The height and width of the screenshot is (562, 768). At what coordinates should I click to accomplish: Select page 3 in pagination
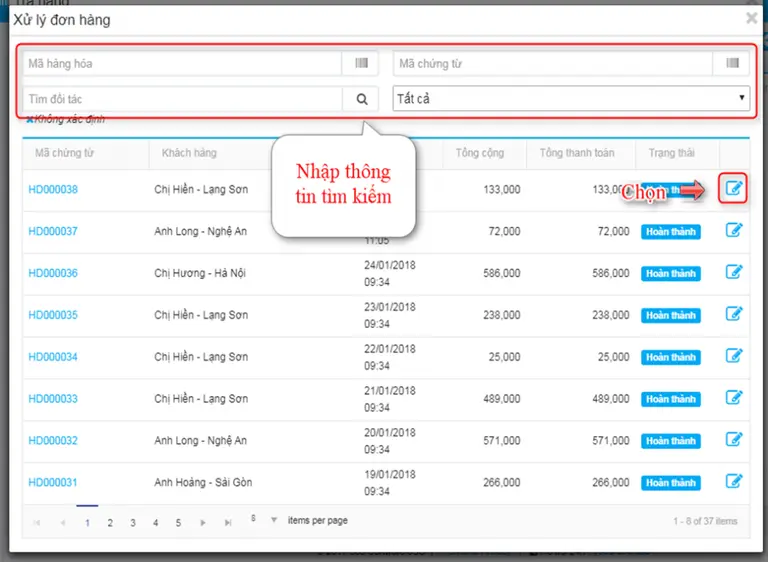click(x=133, y=523)
